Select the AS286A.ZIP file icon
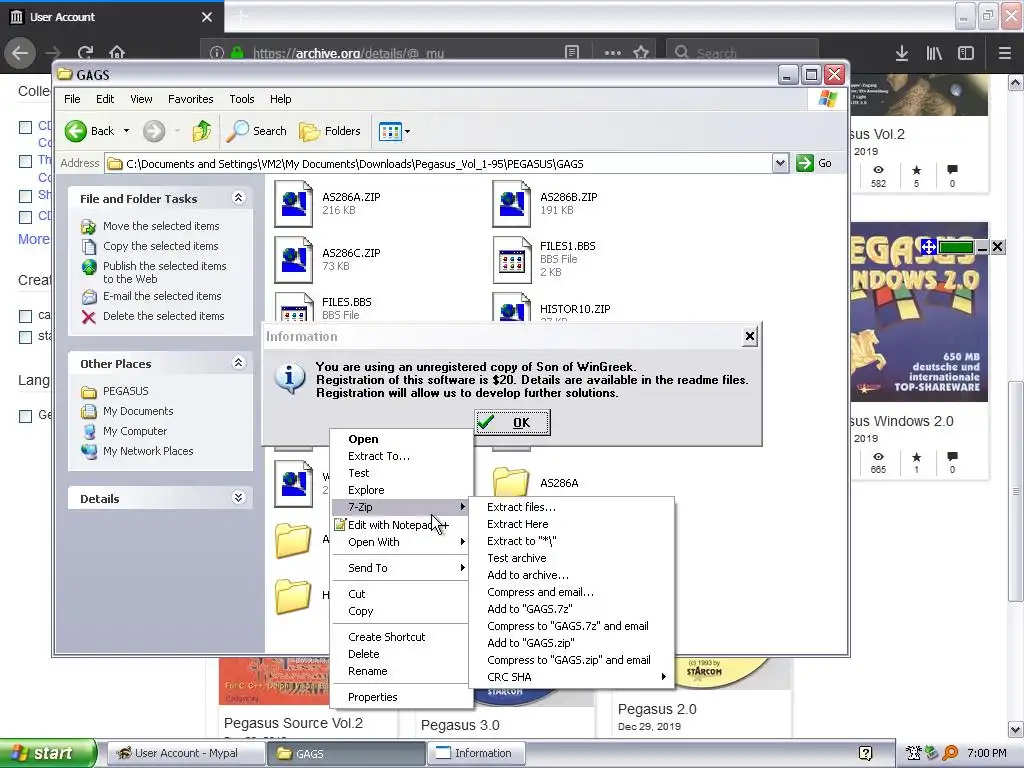1024x768 pixels. pyautogui.click(x=293, y=204)
